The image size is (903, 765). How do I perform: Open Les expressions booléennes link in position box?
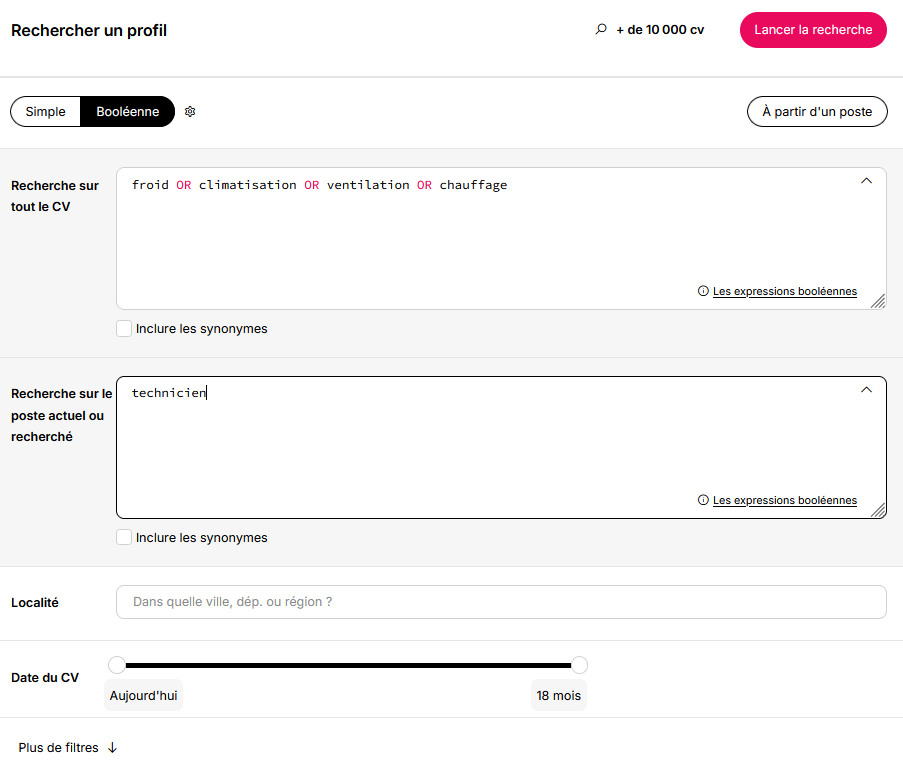tap(784, 501)
